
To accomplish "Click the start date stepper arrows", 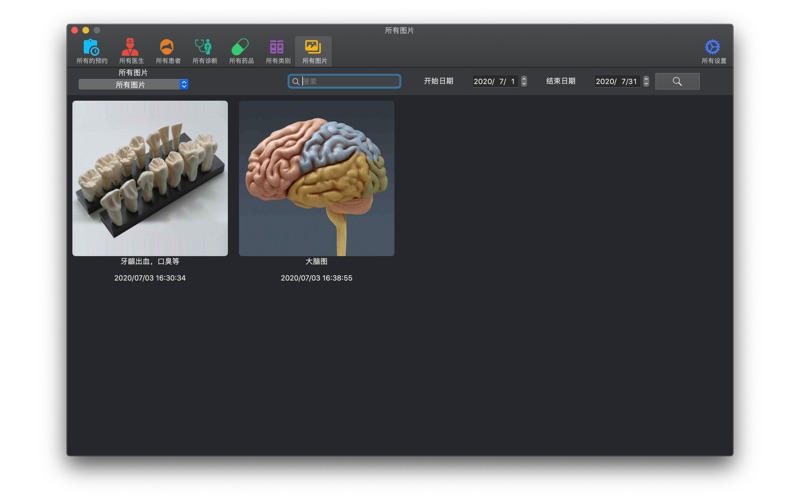I will [523, 81].
